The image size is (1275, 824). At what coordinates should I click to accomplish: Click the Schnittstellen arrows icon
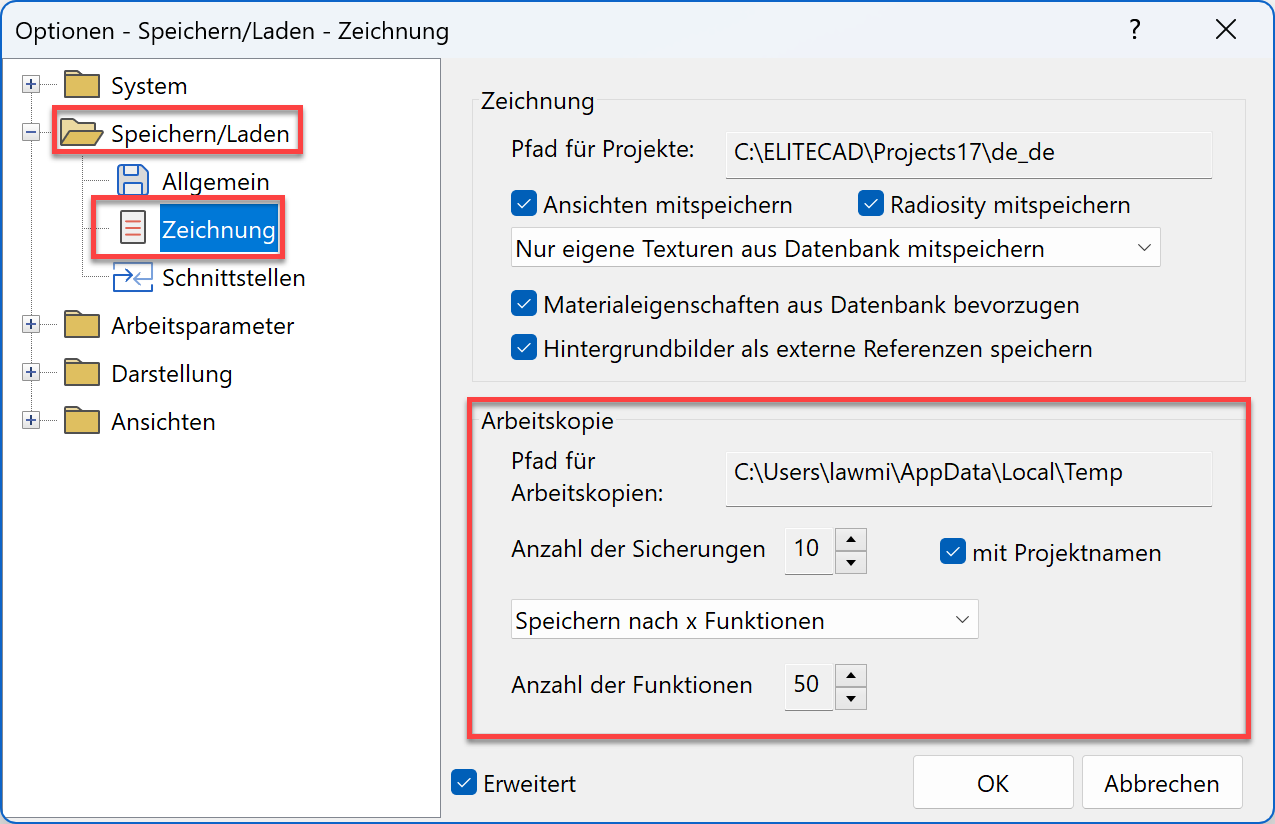click(133, 277)
